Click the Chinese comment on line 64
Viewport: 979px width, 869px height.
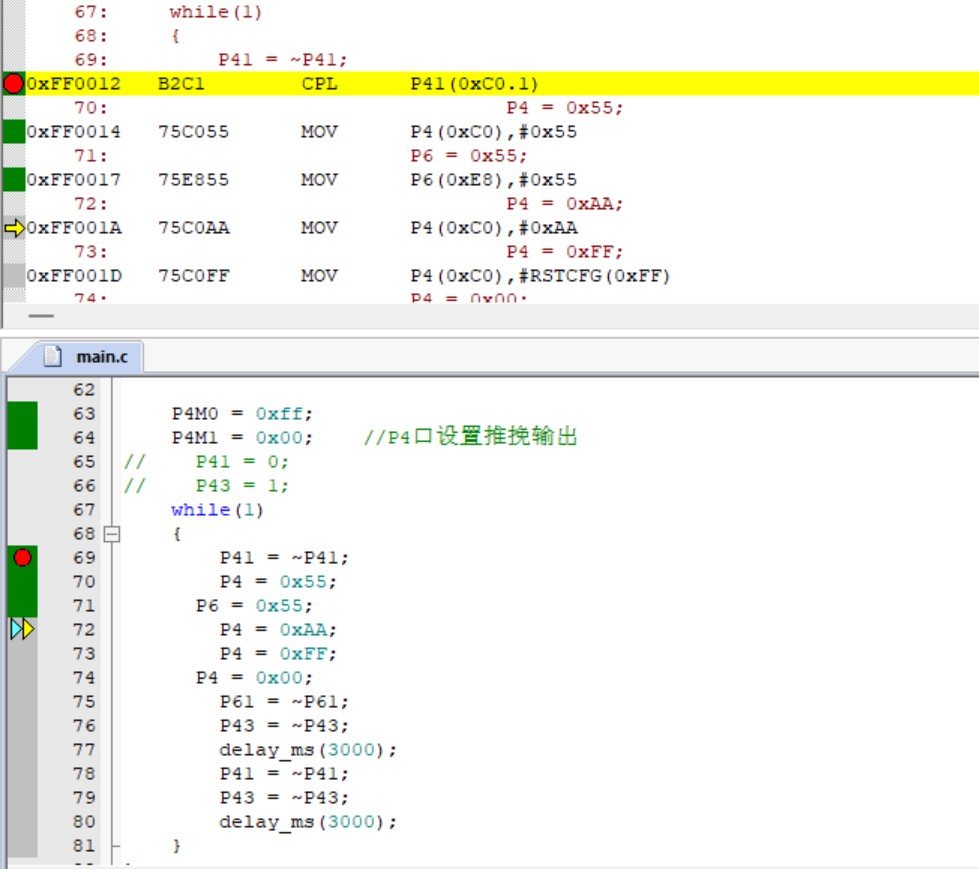click(471, 436)
